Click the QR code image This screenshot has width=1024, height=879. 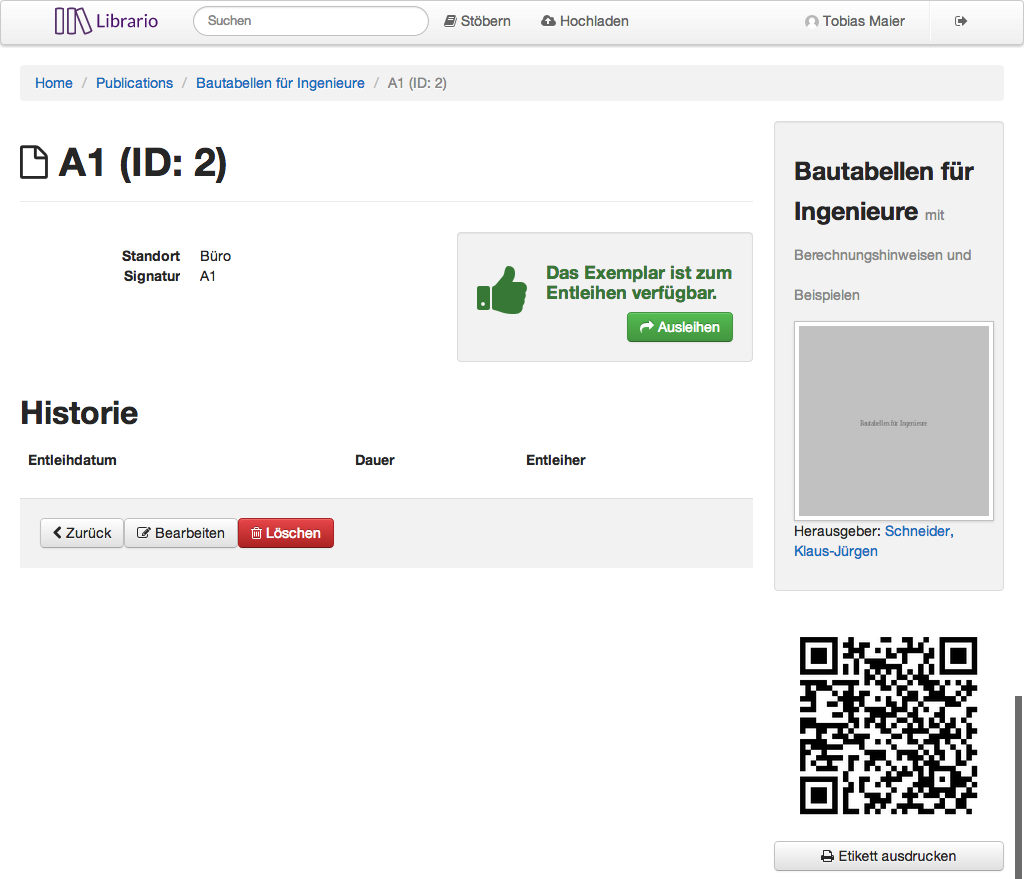tap(888, 725)
